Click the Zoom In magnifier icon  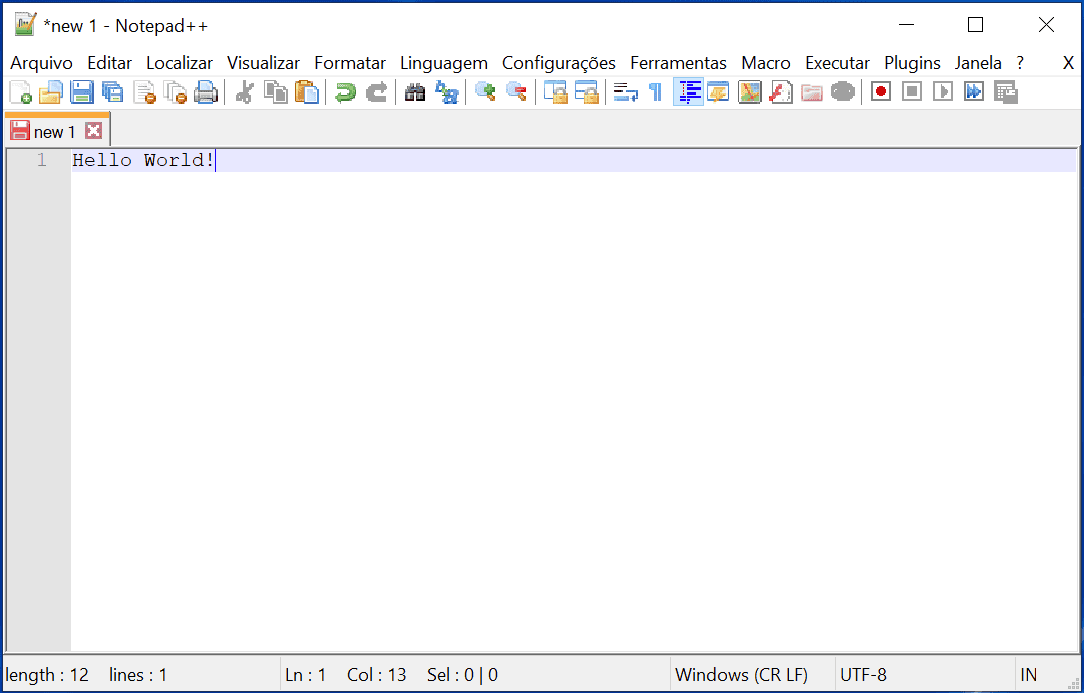point(485,93)
